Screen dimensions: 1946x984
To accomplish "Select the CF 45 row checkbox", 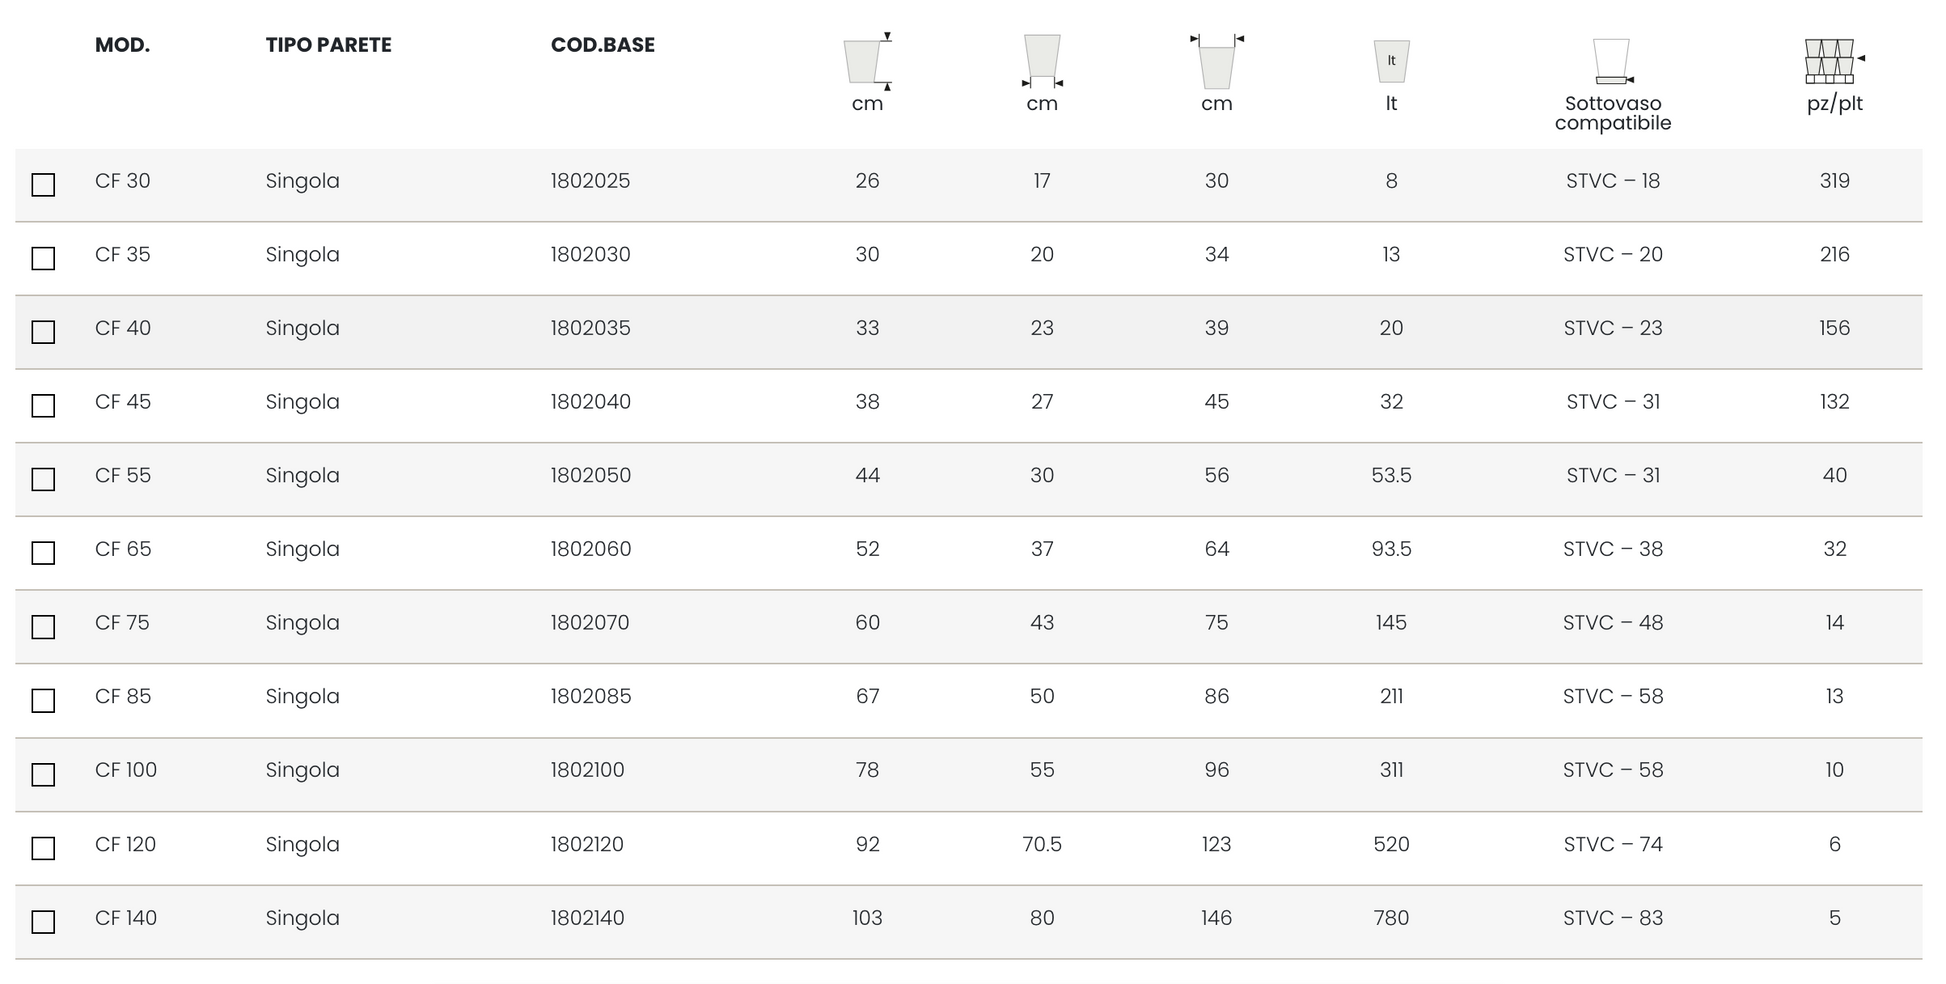I will pos(43,406).
